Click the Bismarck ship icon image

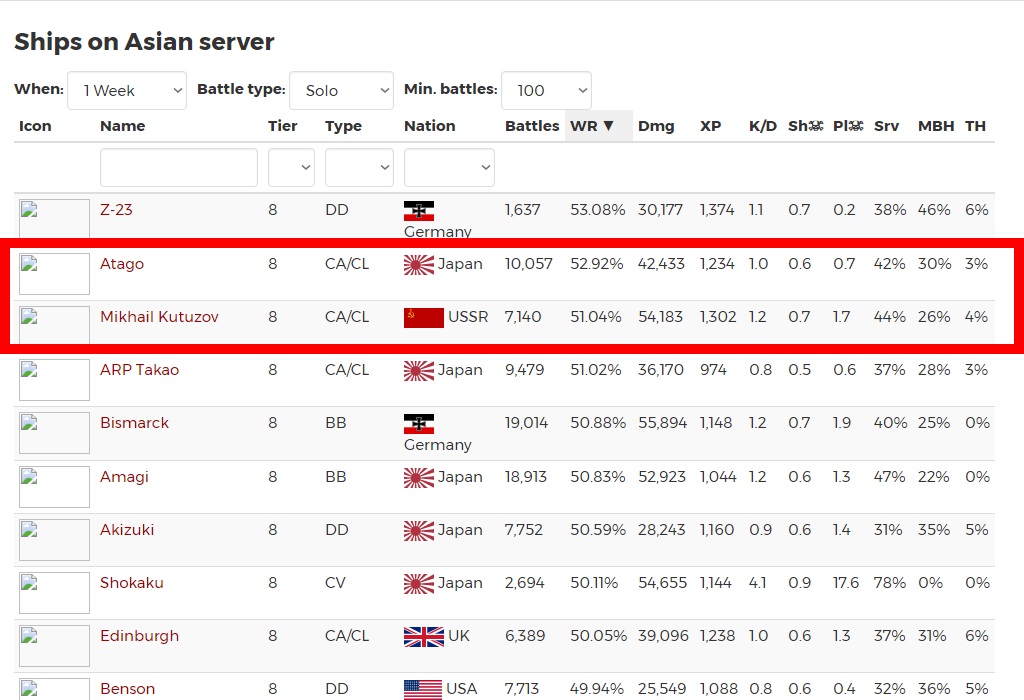pyautogui.click(x=54, y=432)
